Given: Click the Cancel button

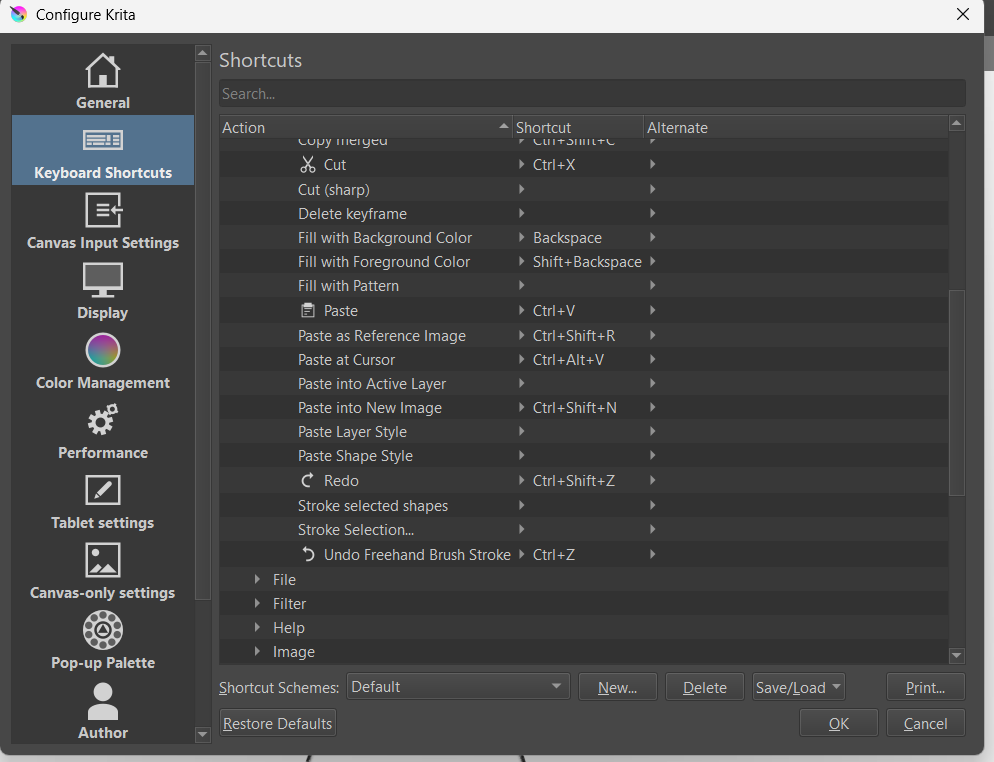Looking at the screenshot, I should [926, 723].
